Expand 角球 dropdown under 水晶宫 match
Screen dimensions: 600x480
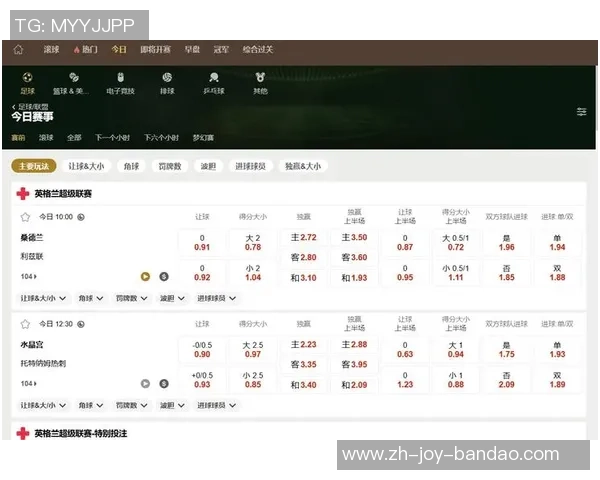click(91, 405)
